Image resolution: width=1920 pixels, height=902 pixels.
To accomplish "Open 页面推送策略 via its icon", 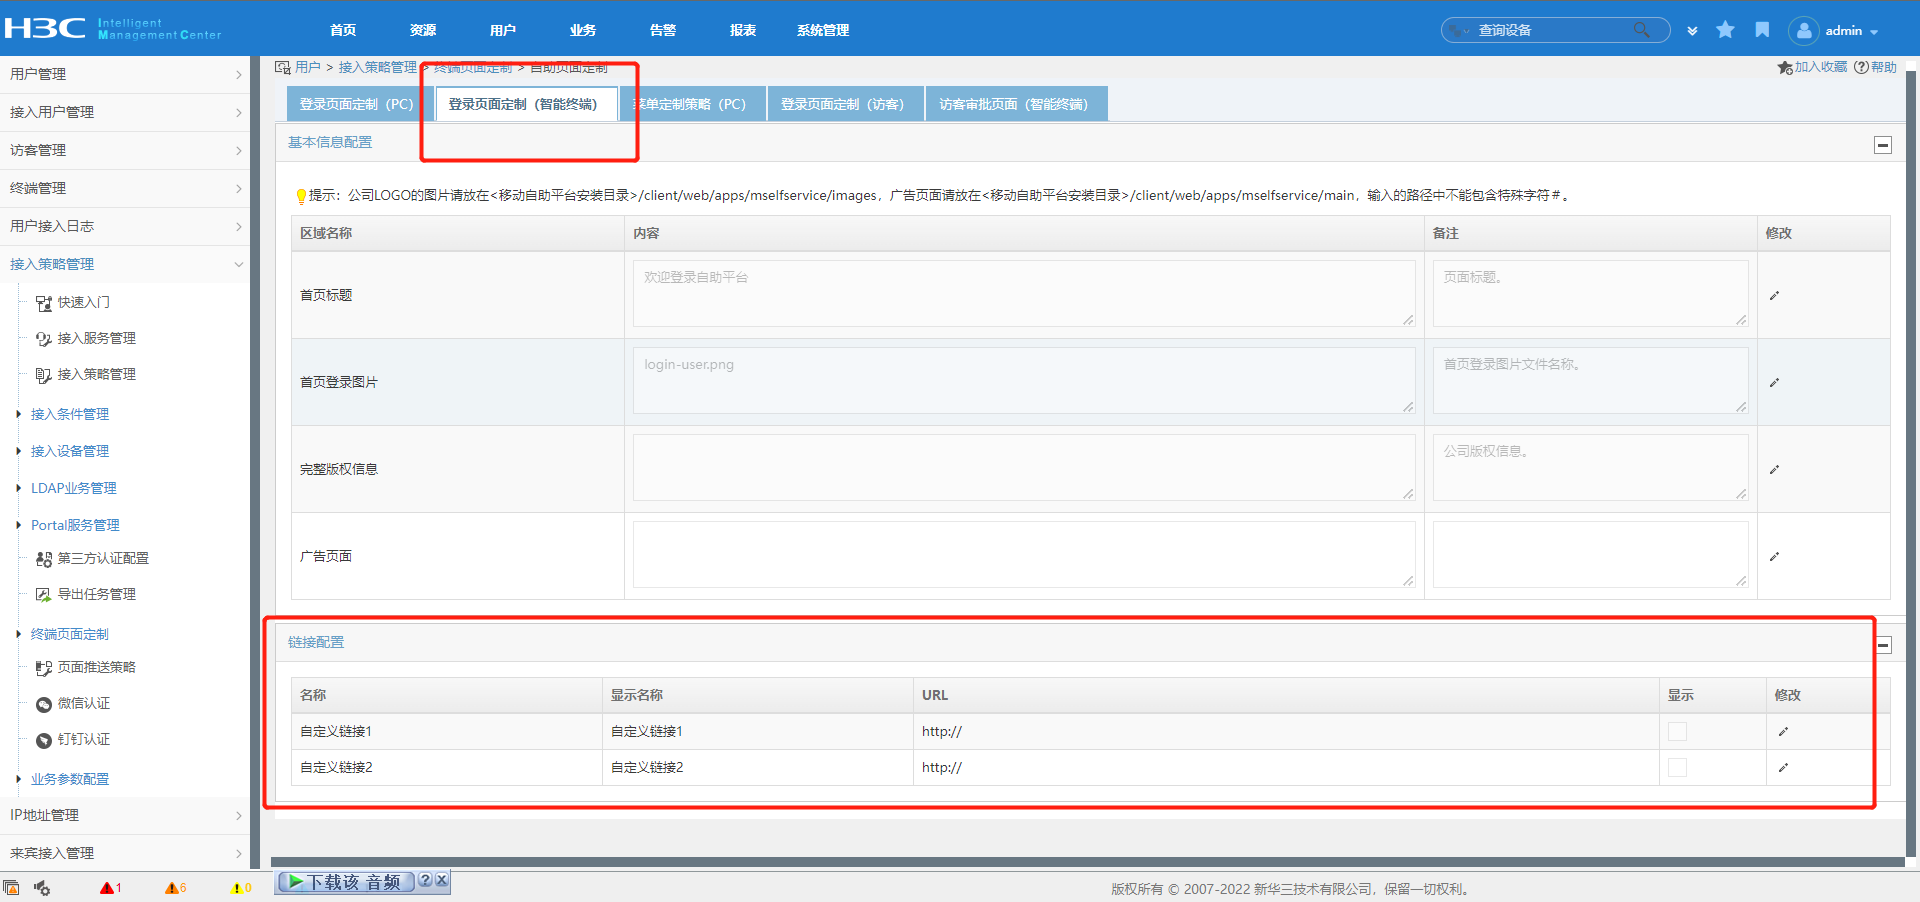I will (x=44, y=668).
